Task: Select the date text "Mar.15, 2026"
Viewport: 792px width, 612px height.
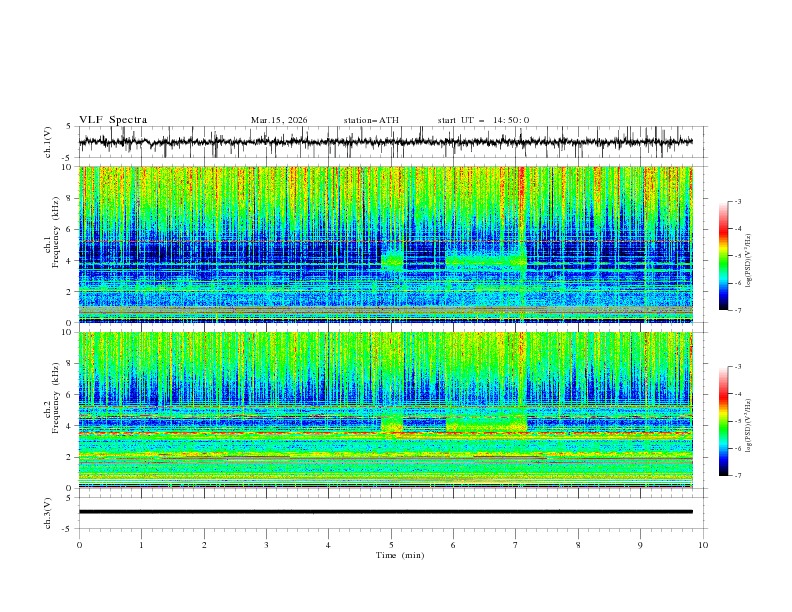Action: 279,120
